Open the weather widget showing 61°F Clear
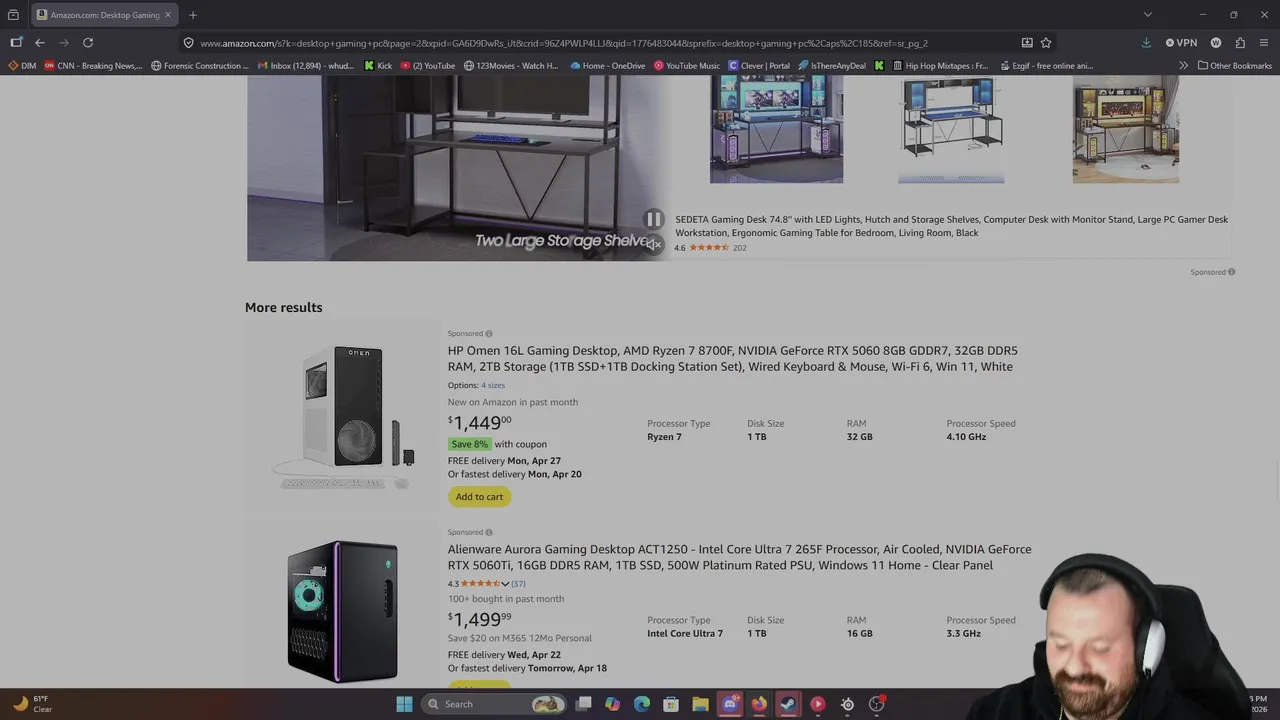The height and width of the screenshot is (720, 1280). [32, 704]
